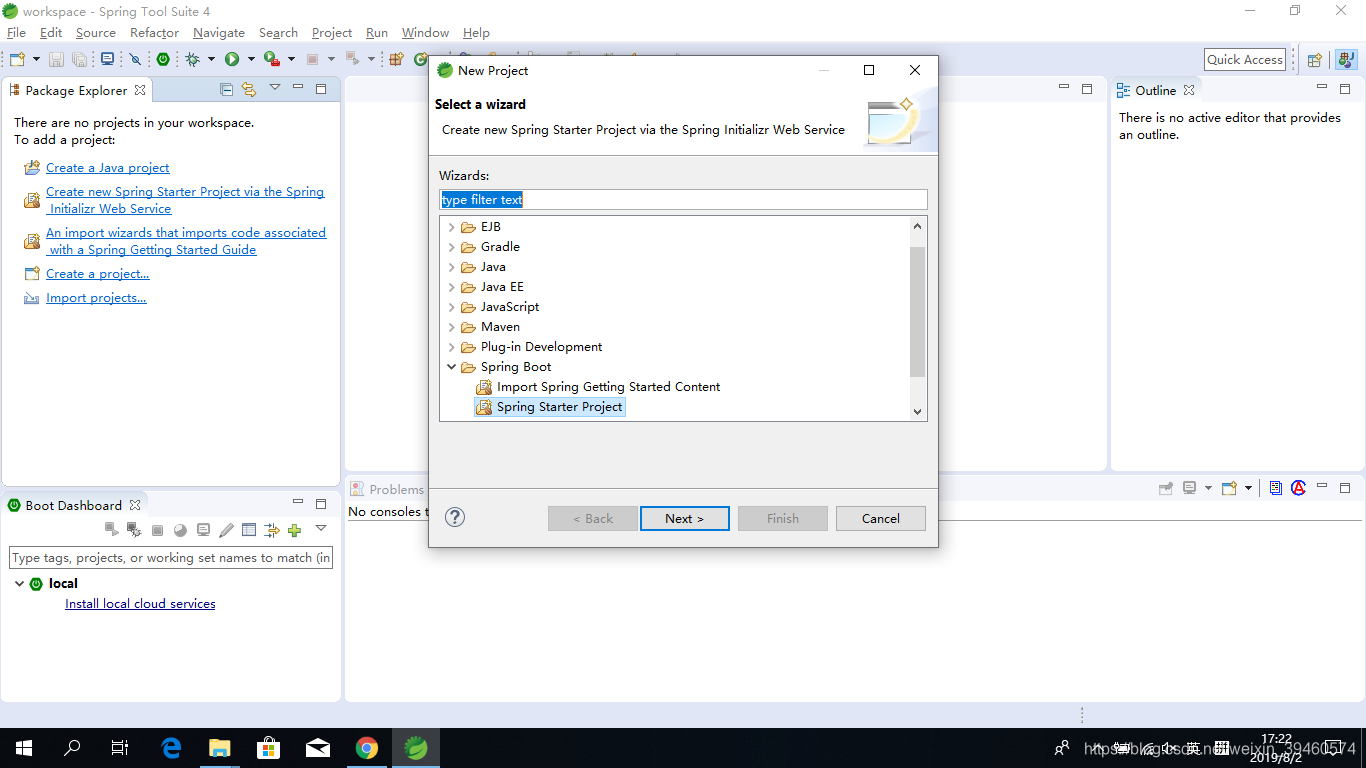This screenshot has width=1366, height=768.
Task: Click Cancel in New Project dialog
Action: pyautogui.click(x=880, y=519)
